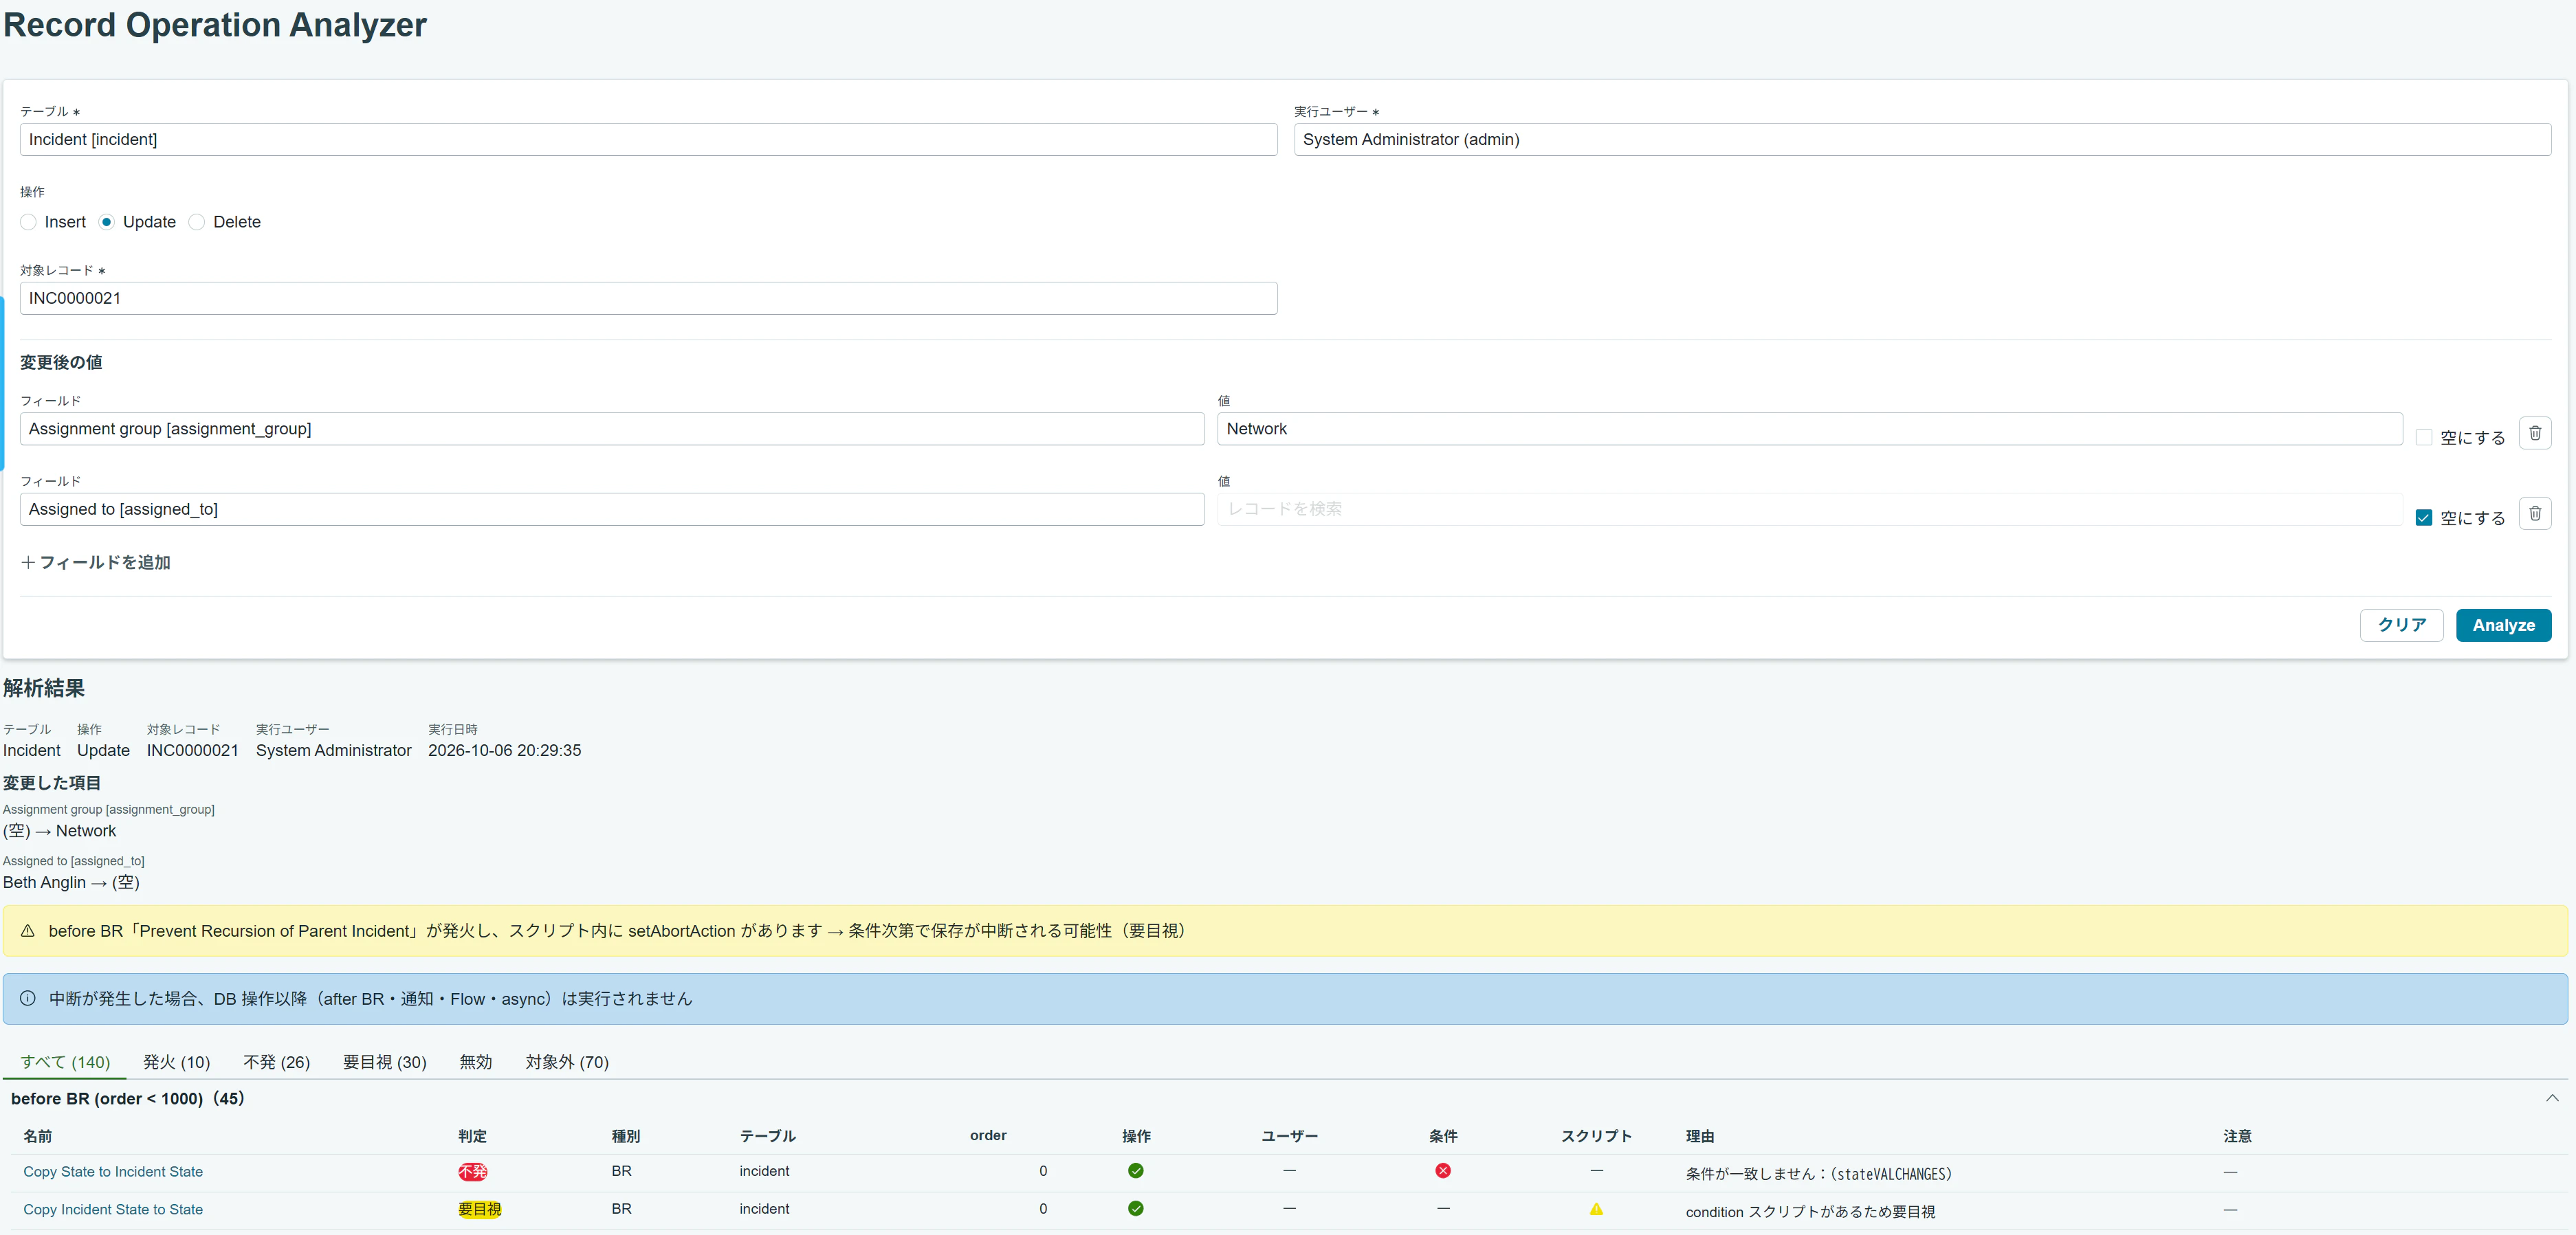This screenshot has width=2576, height=1235.
Task: Click the クリア button
Action: click(x=2401, y=625)
